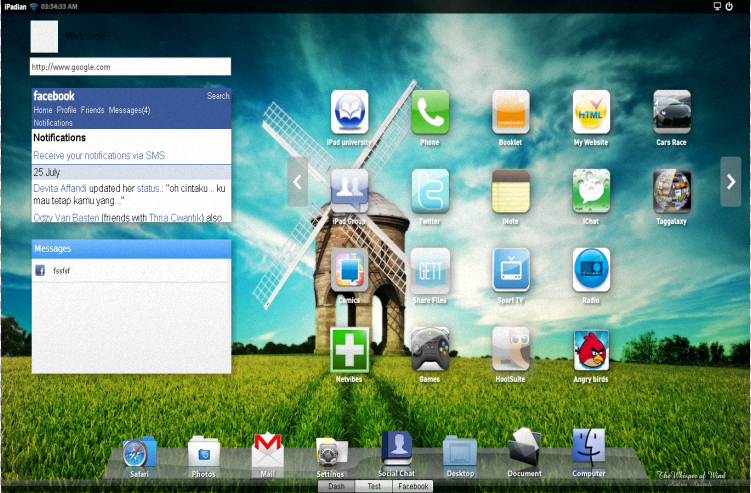Launch Social Chat from the dock

[397, 449]
